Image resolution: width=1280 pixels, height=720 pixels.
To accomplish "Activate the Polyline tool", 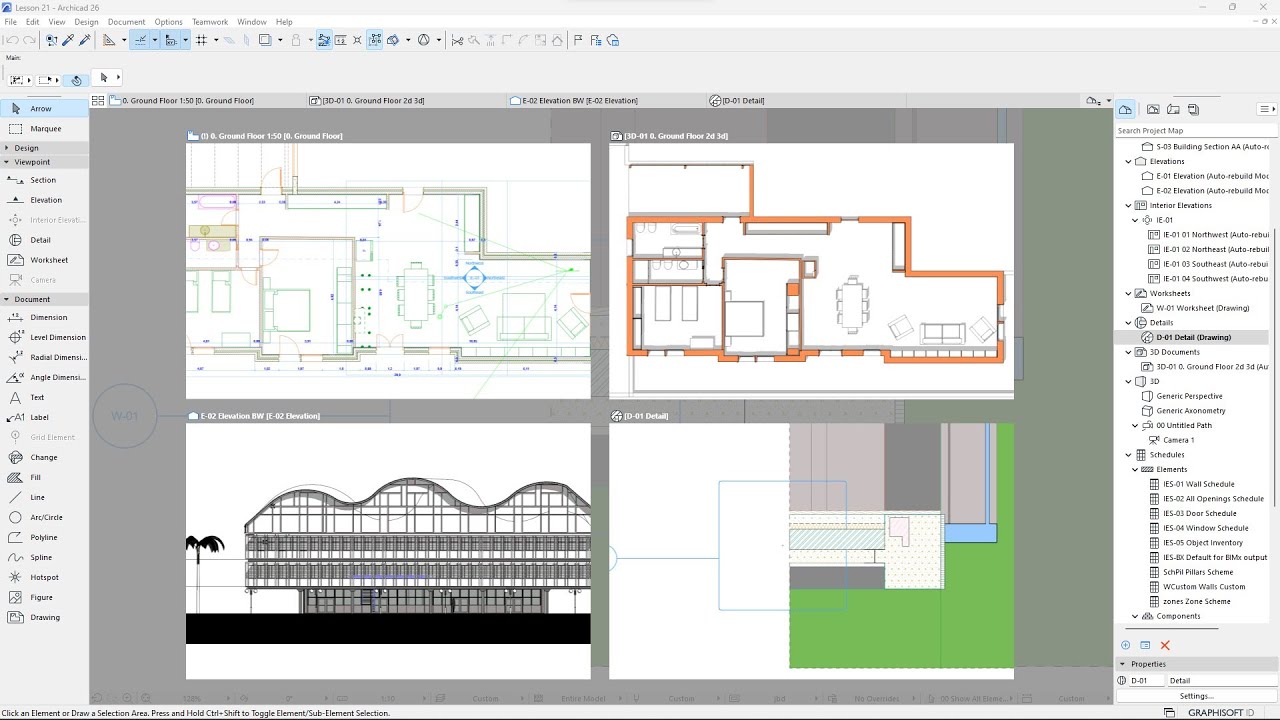I will point(44,537).
